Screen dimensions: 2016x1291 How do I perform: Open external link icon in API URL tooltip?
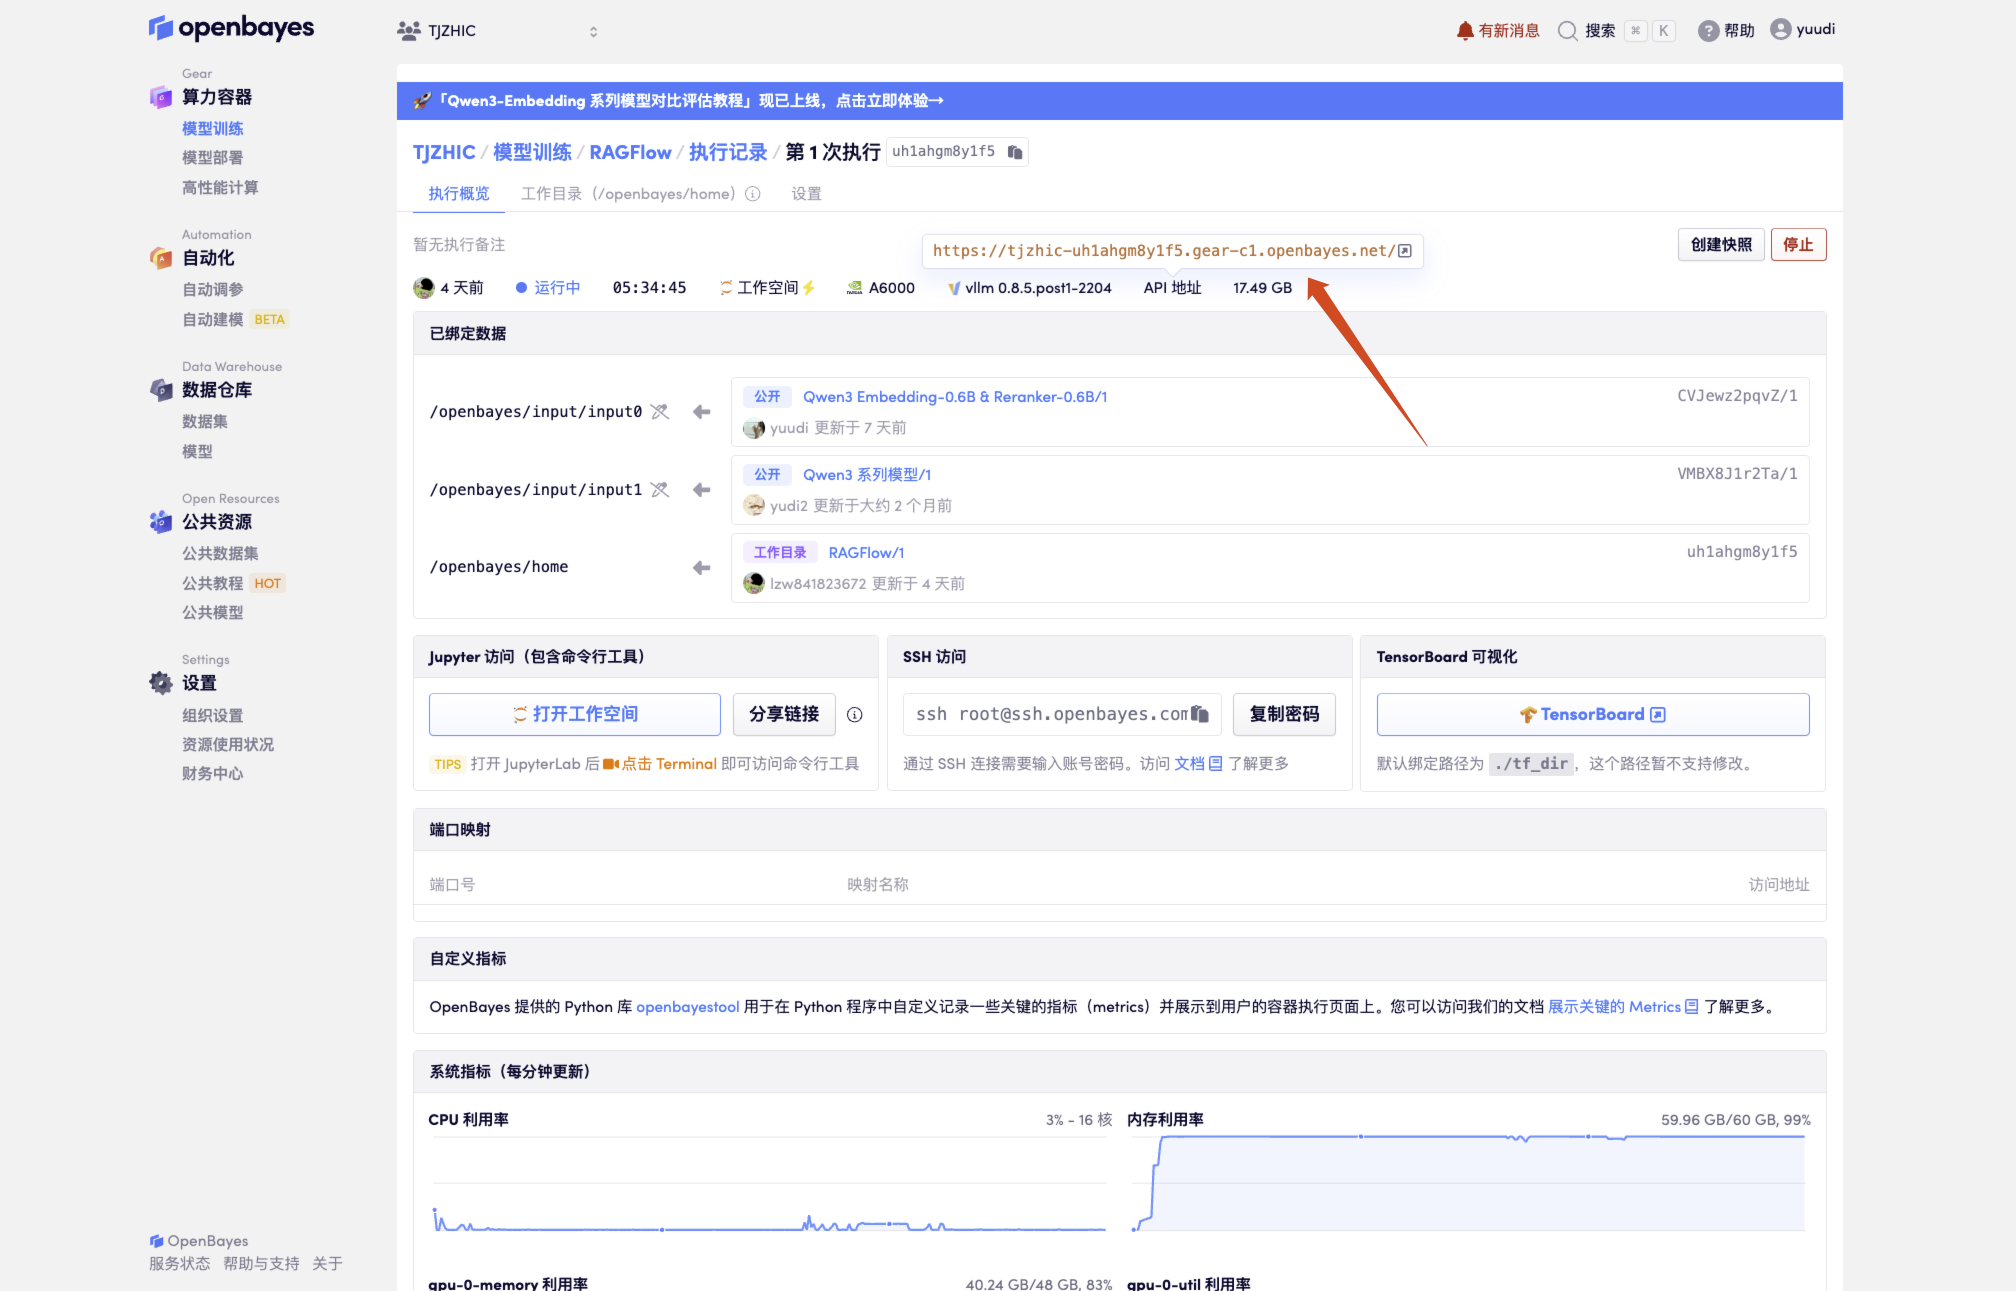pos(1405,251)
